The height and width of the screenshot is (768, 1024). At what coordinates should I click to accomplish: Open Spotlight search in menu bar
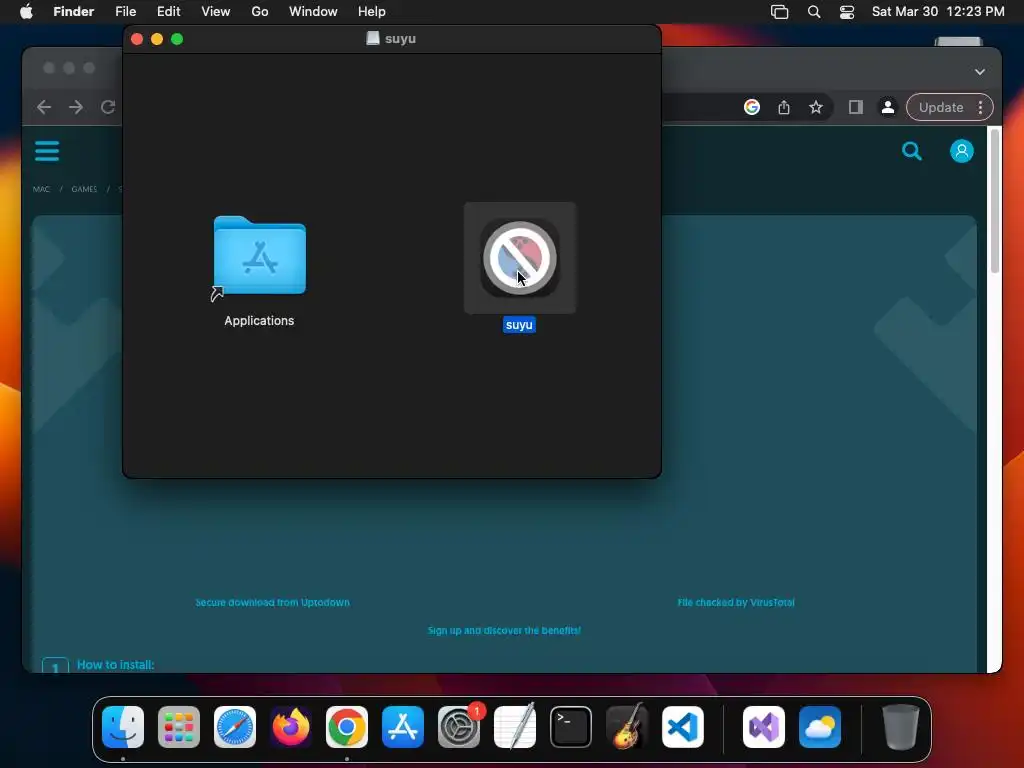click(814, 12)
